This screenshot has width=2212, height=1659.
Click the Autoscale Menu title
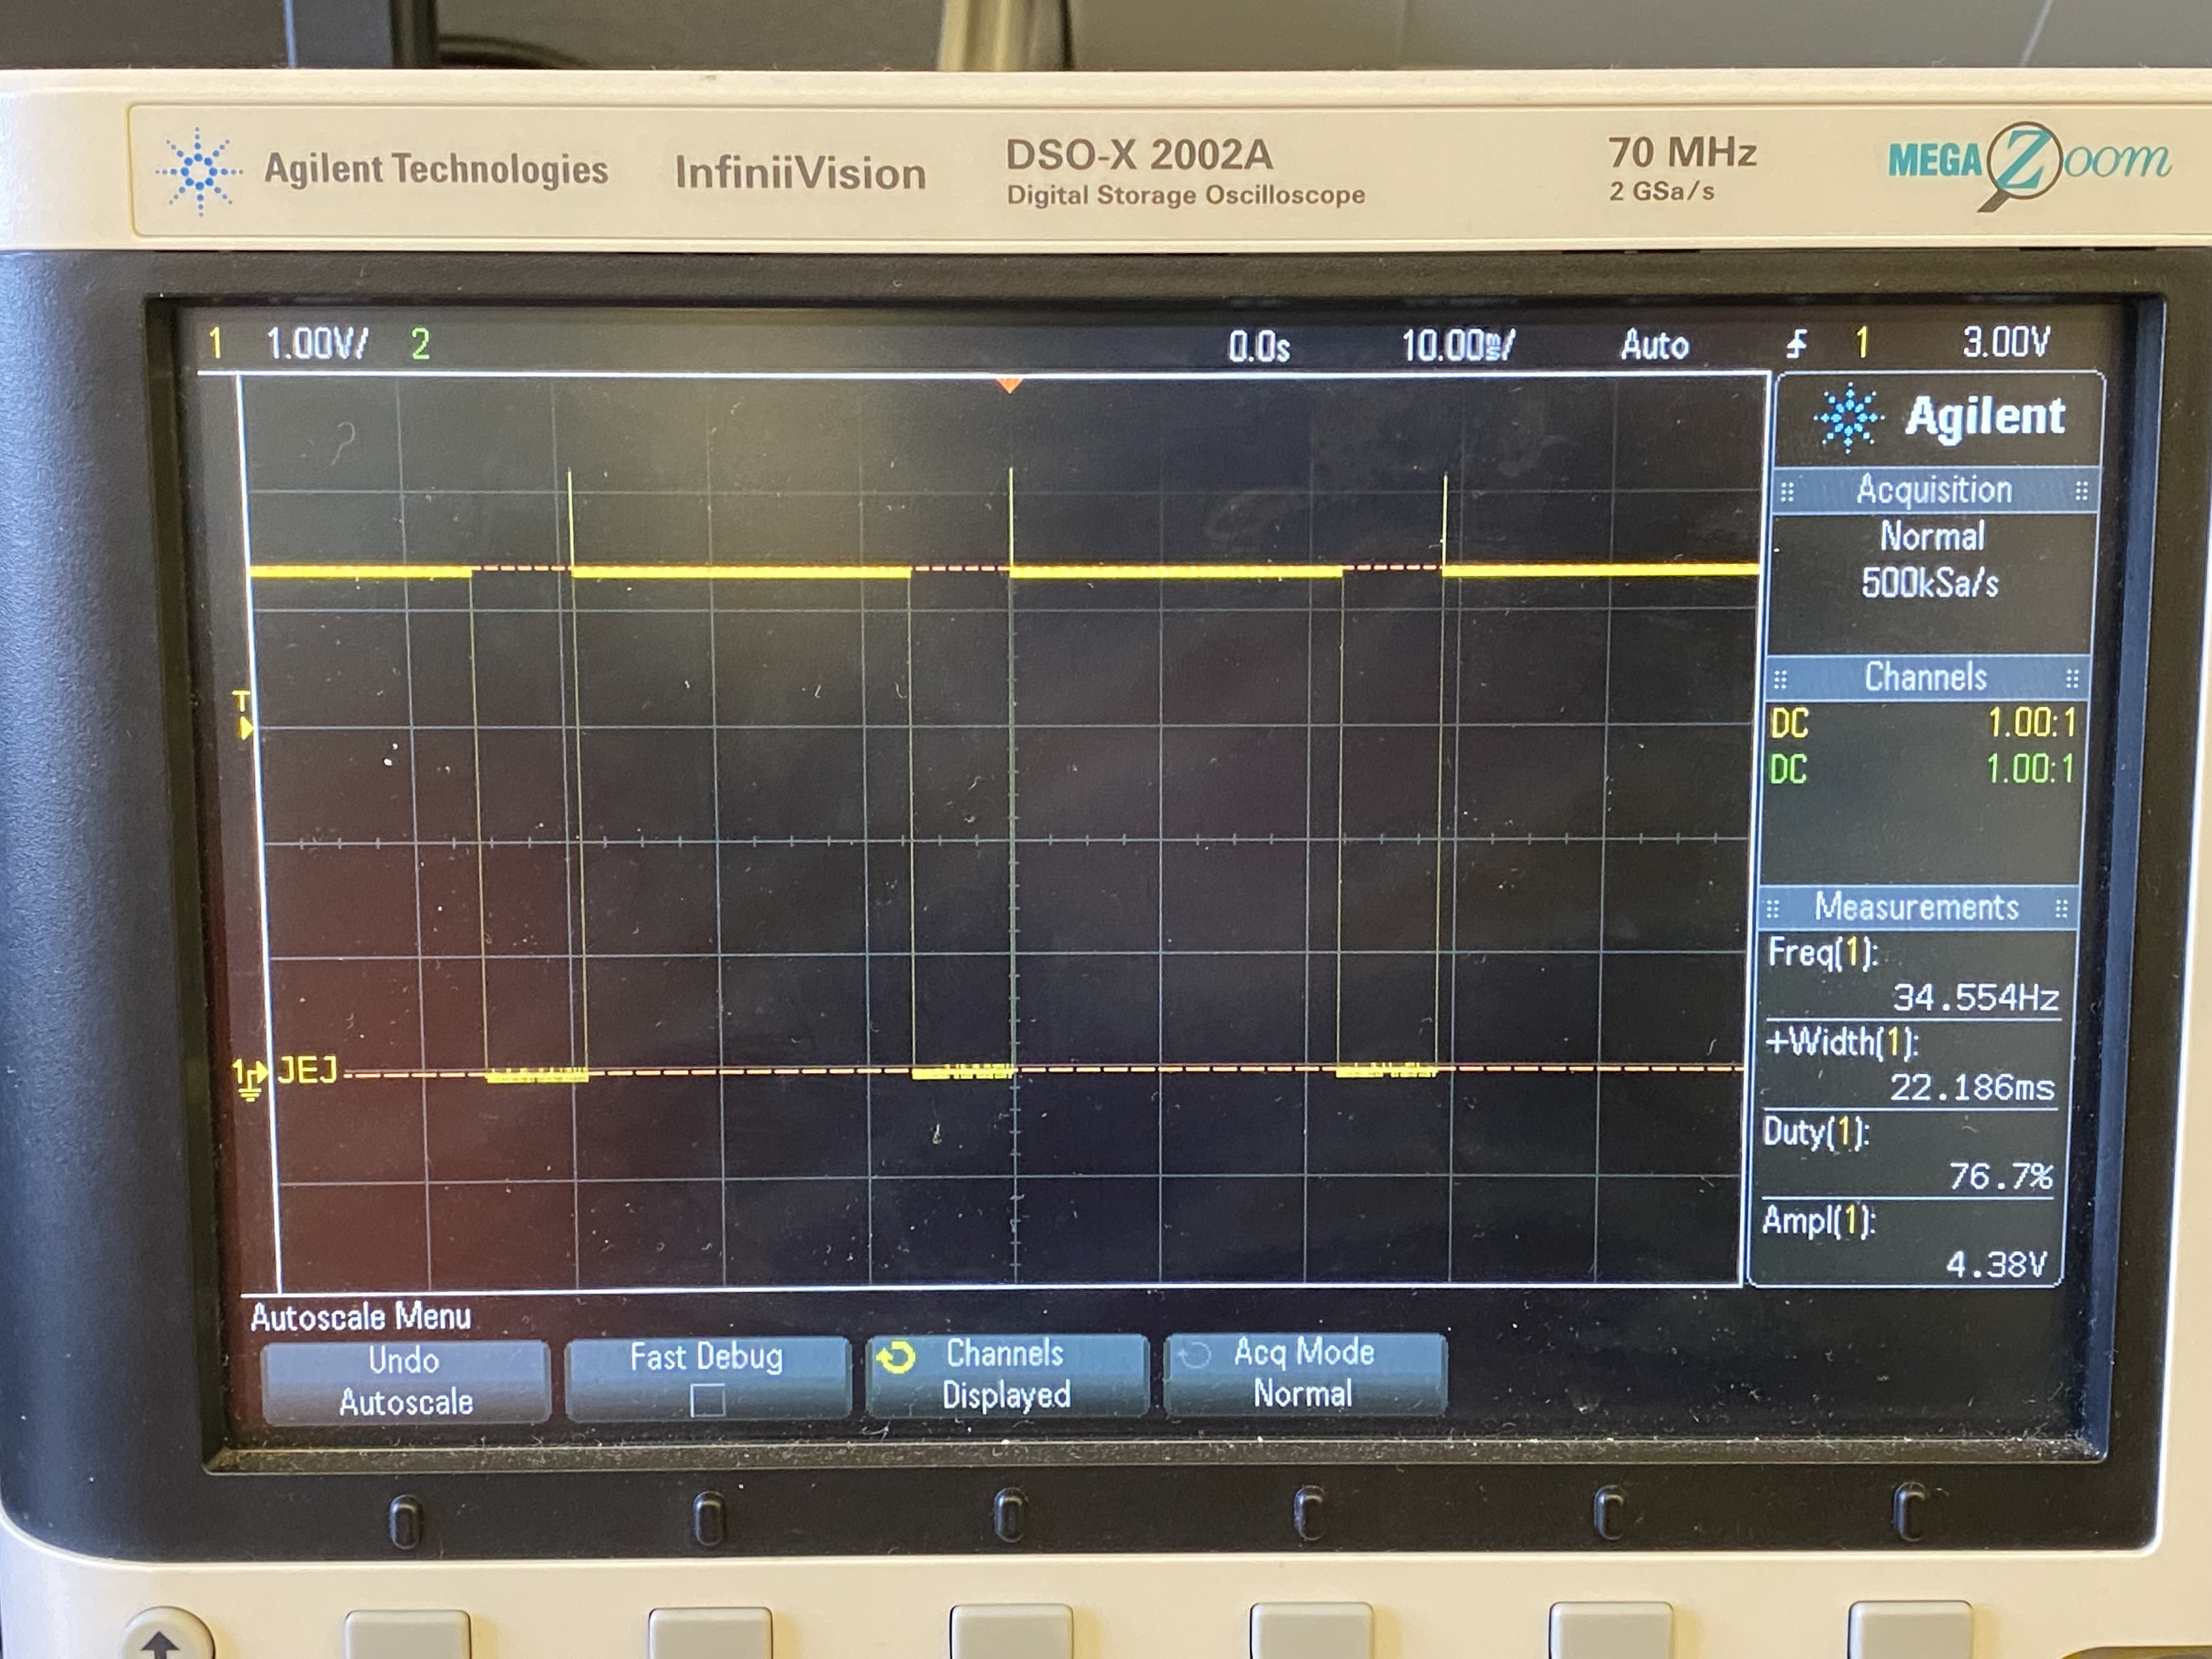[360, 1317]
